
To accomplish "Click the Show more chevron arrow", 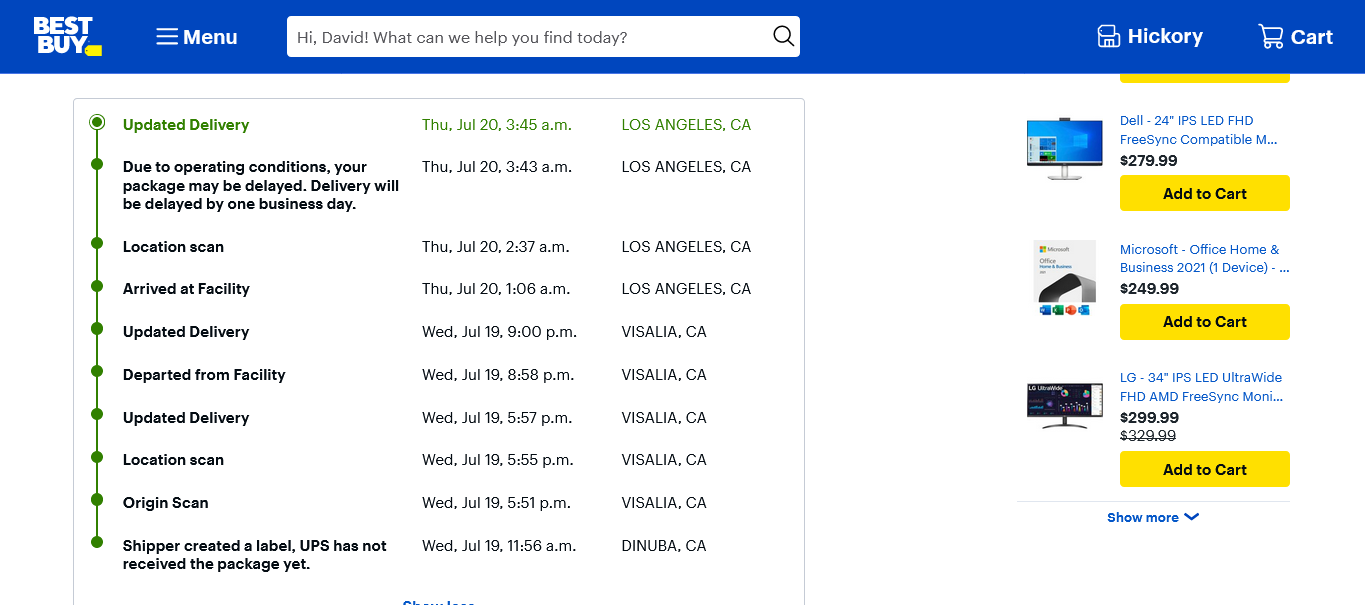I will coord(1191,517).
